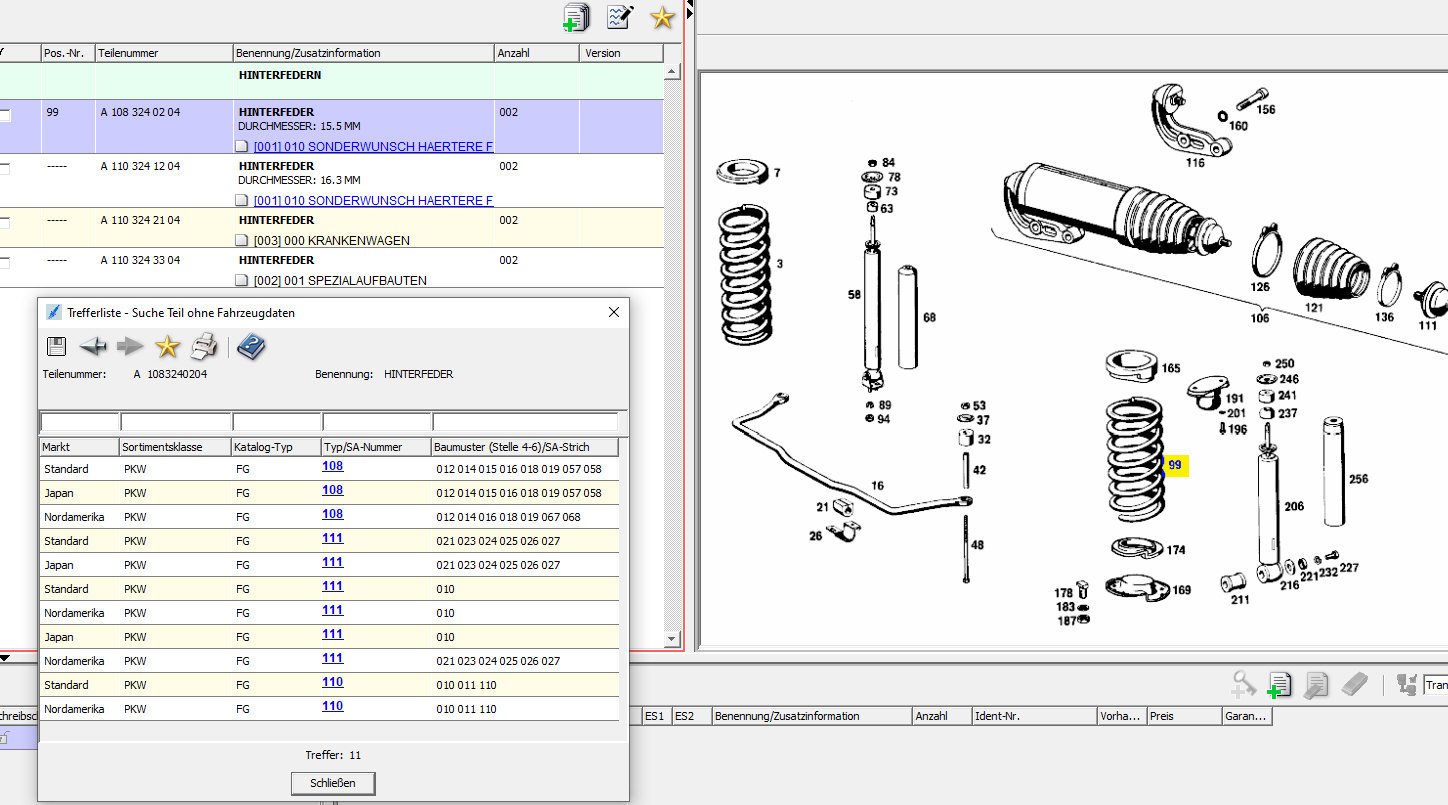1448x805 pixels.
Task: Click the note icon in the A 110 324 12 04 row
Action: pyautogui.click(x=241, y=201)
